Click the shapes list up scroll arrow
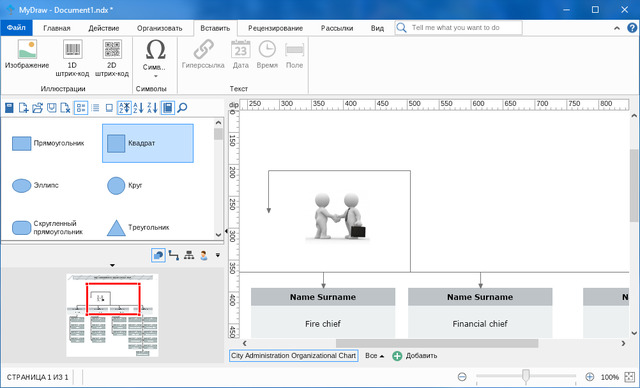 click(x=218, y=122)
